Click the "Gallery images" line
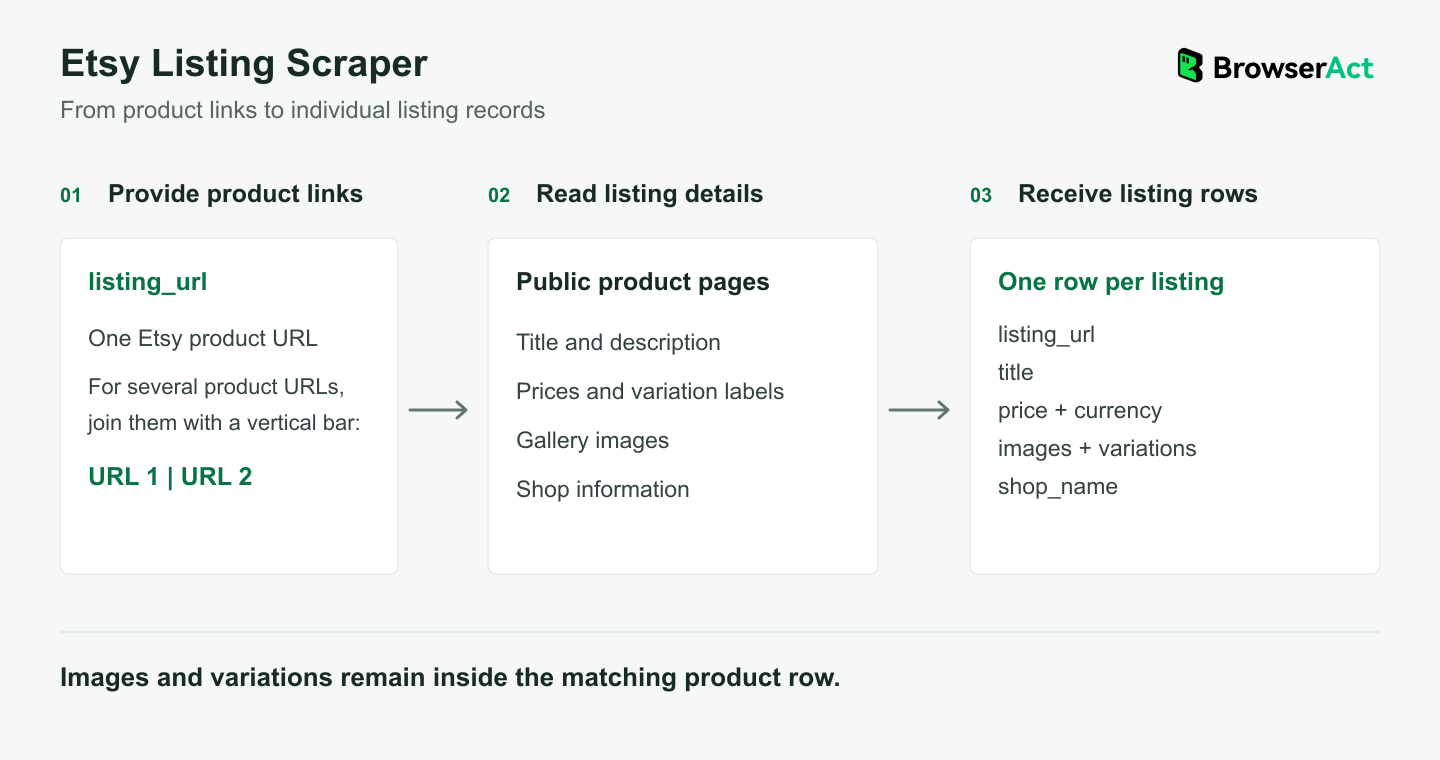Image resolution: width=1440 pixels, height=760 pixels. point(592,440)
